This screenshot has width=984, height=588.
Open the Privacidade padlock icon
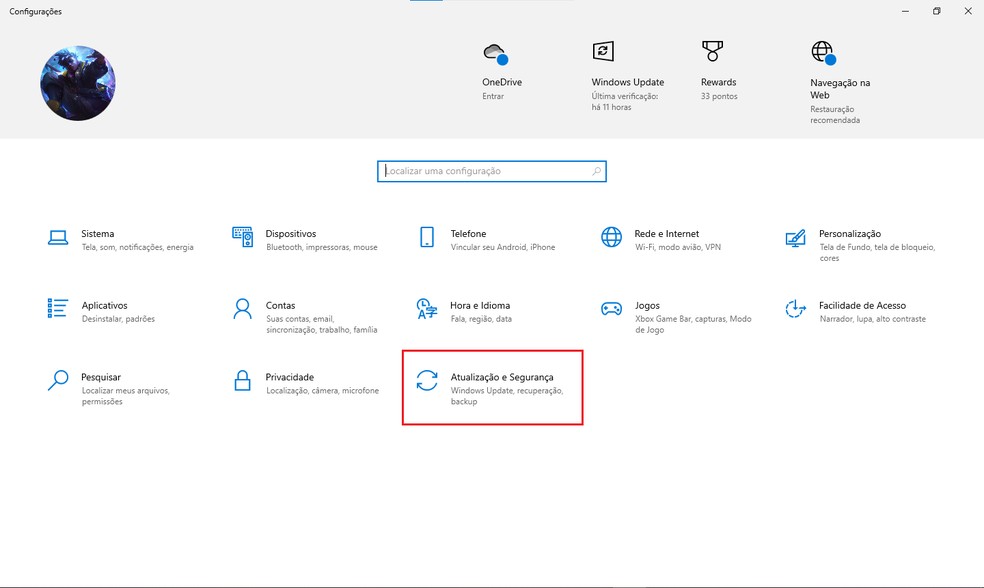coord(242,380)
